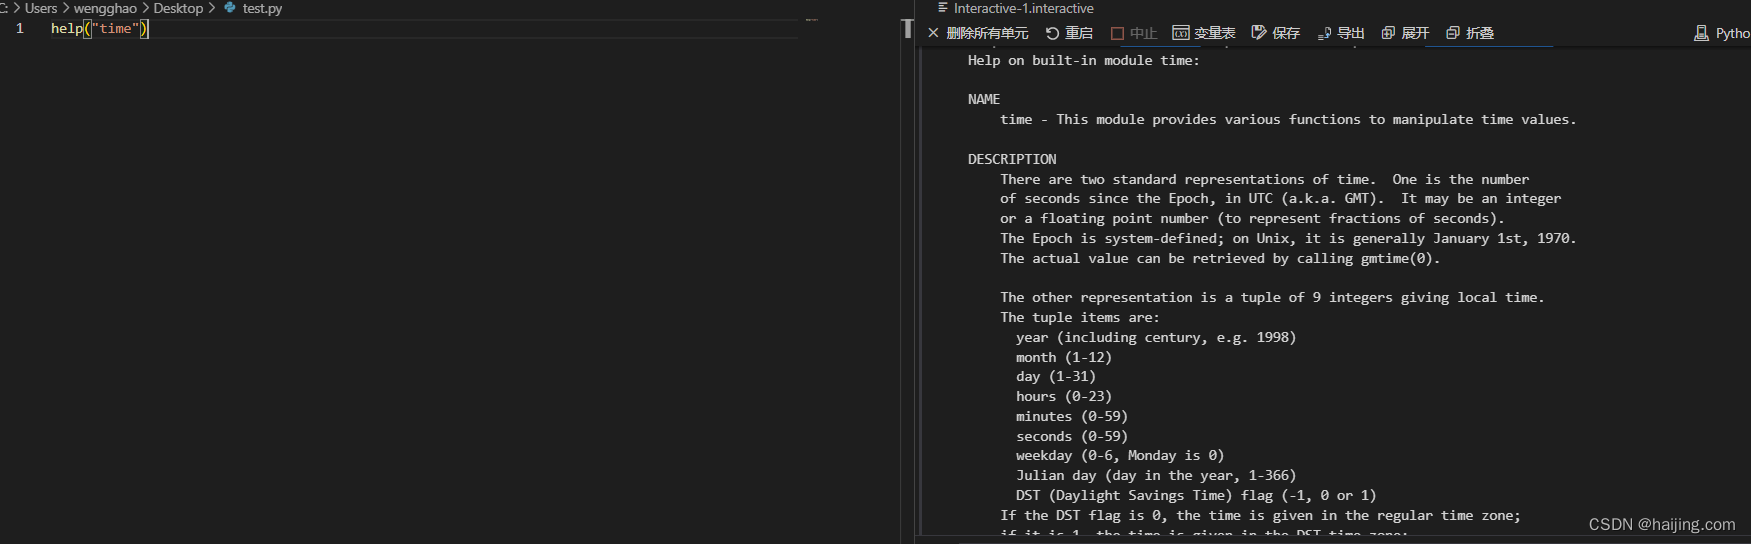Delete all cells via 删除所有单元
Screen dimensions: 1751x544
coord(977,33)
